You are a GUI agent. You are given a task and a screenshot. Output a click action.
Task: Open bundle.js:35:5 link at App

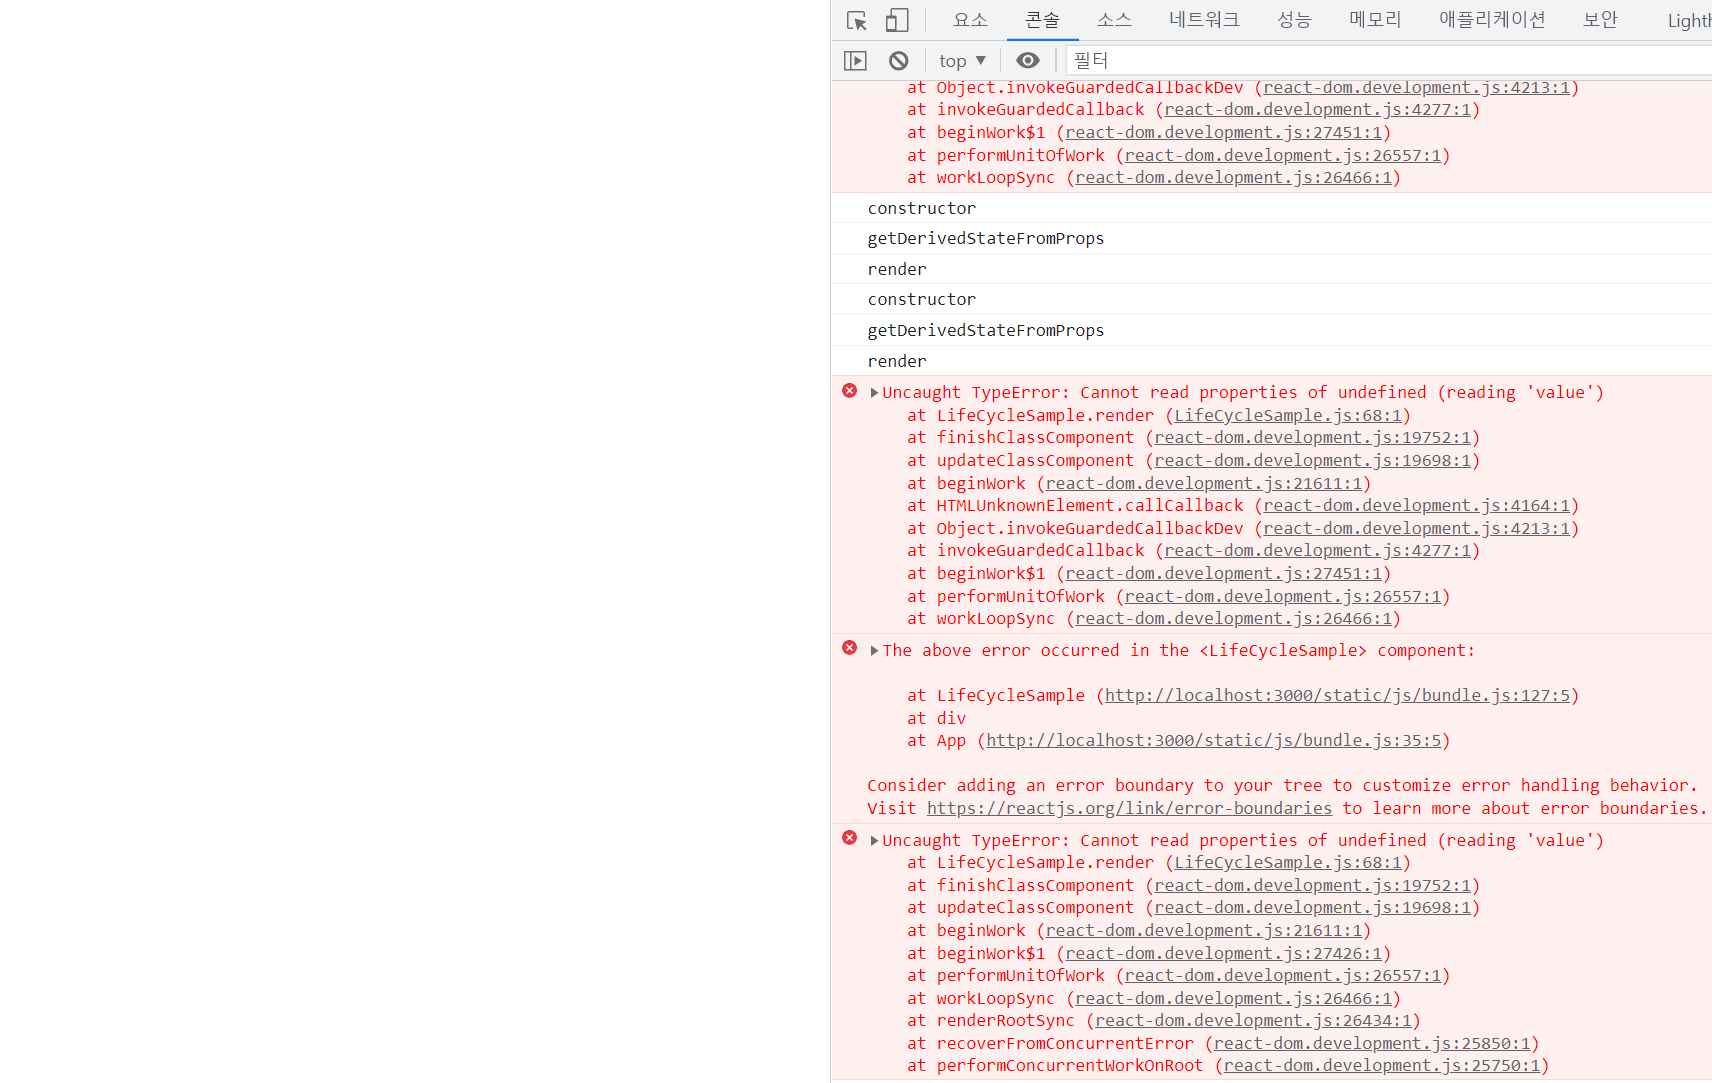pyautogui.click(x=1214, y=740)
